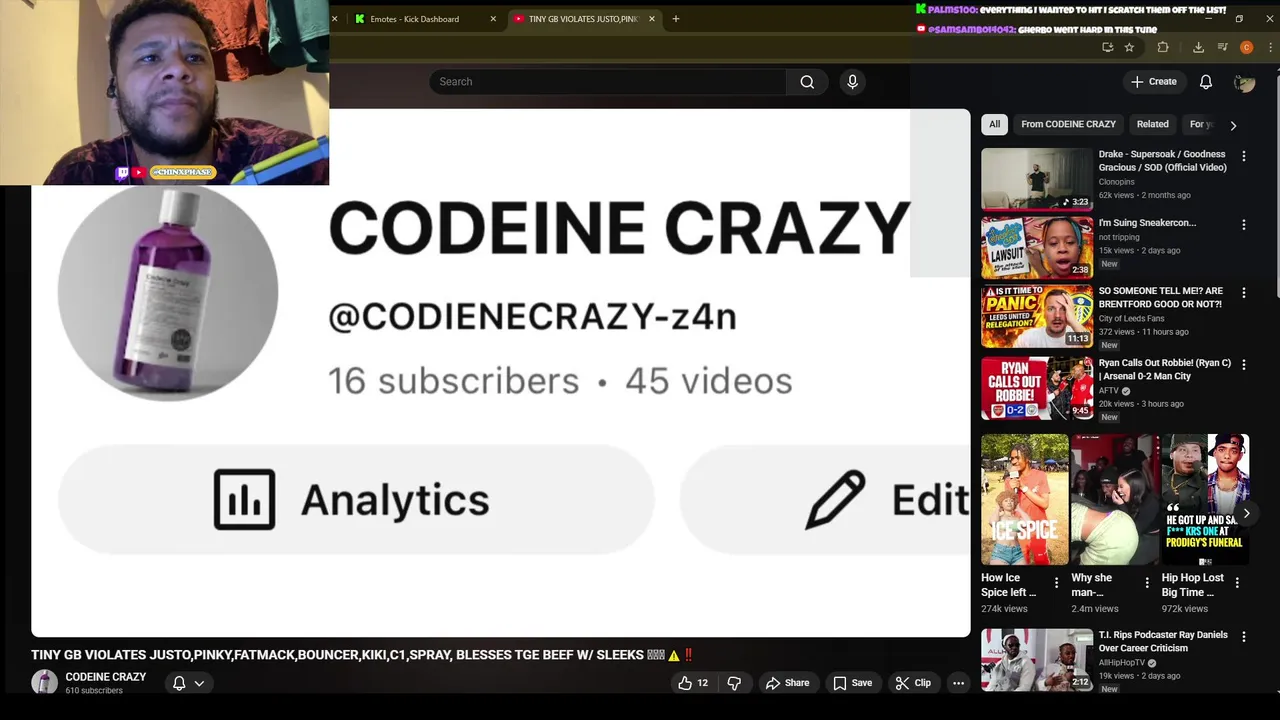Image resolution: width=1280 pixels, height=720 pixels.
Task: Install the page as app icon
Action: 1107,47
